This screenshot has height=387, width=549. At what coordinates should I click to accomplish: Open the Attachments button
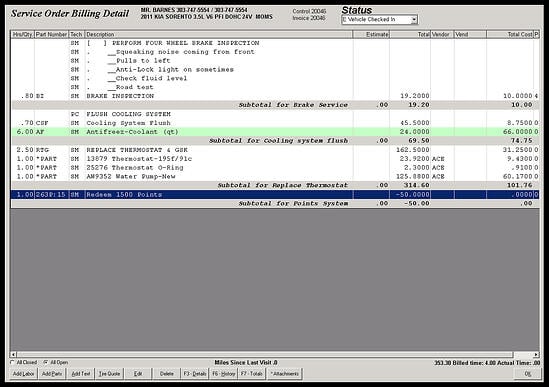(x=285, y=374)
